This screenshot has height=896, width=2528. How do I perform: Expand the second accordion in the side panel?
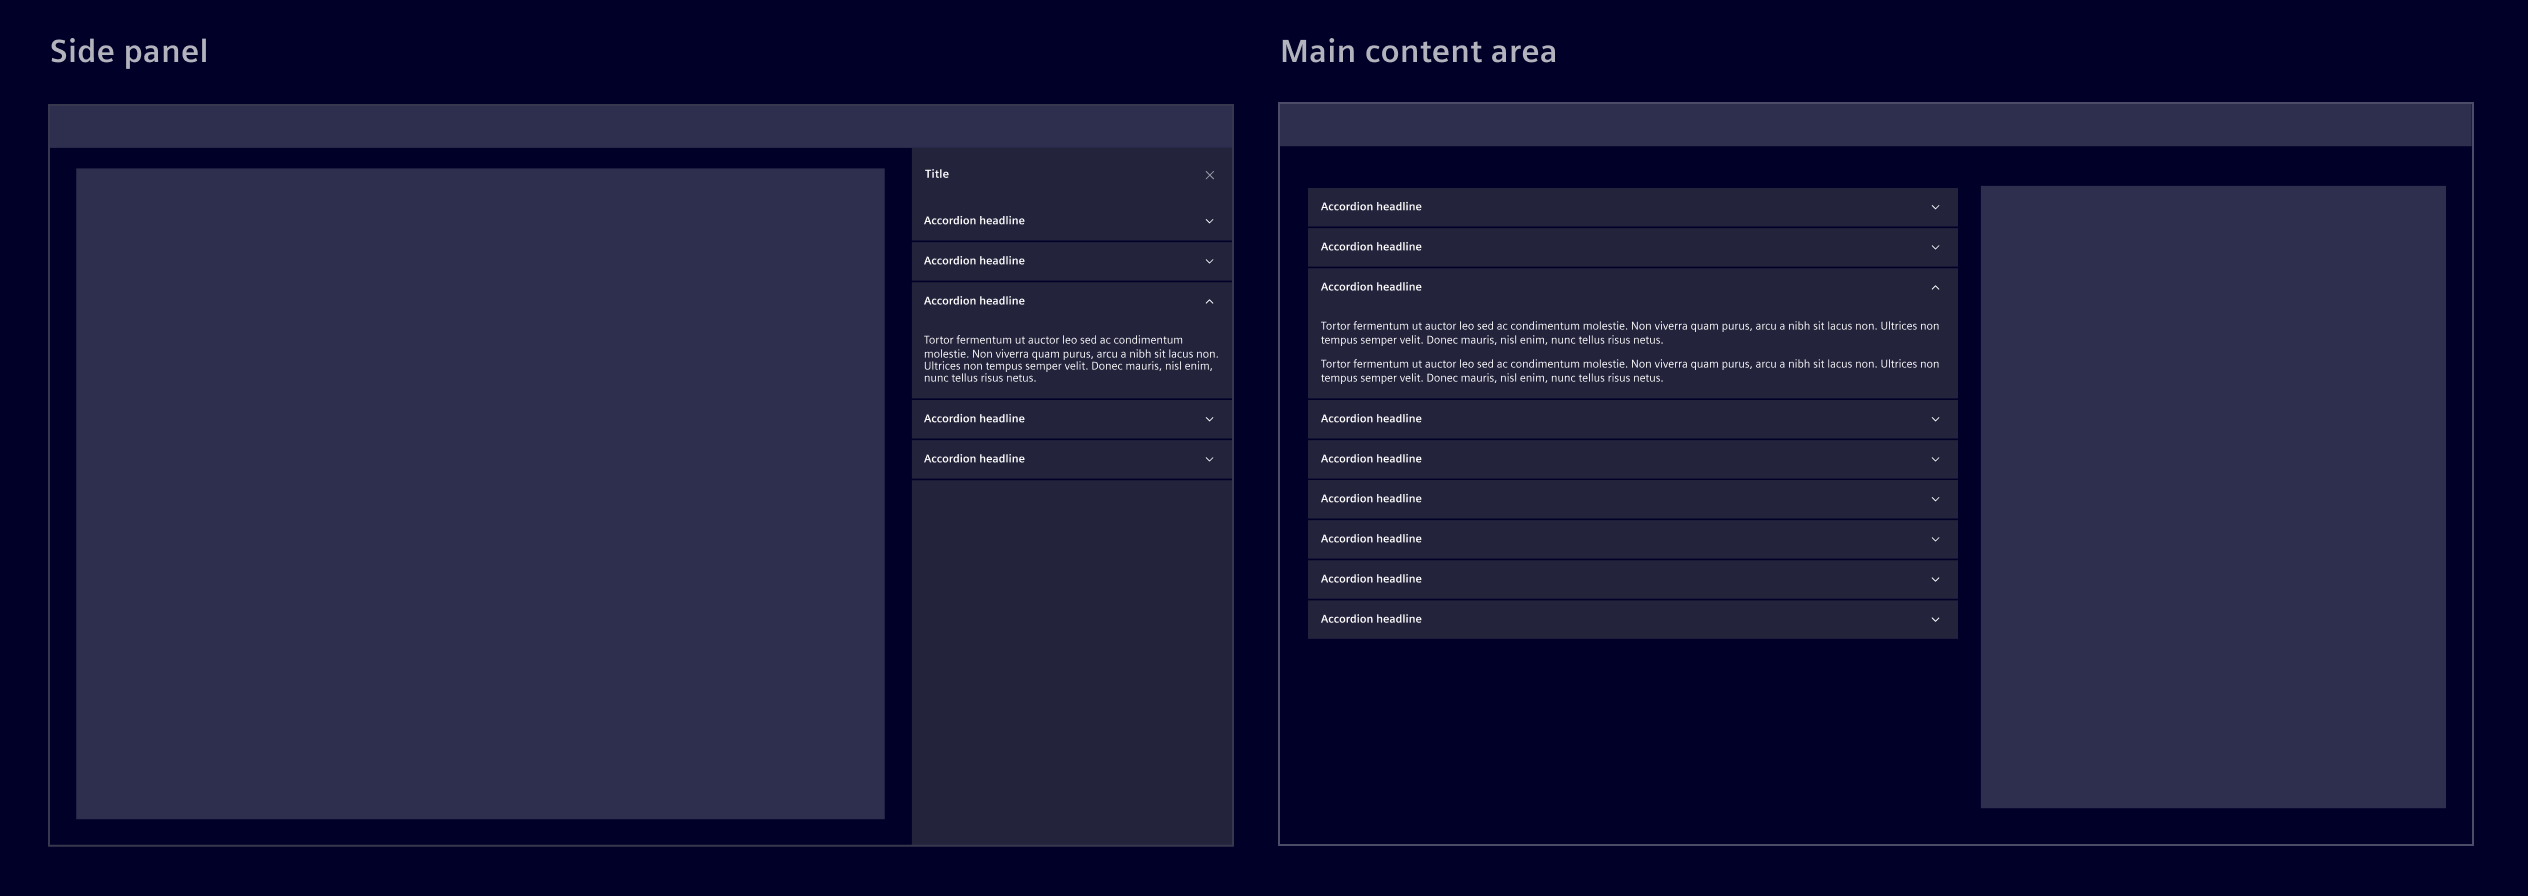(x=1209, y=261)
